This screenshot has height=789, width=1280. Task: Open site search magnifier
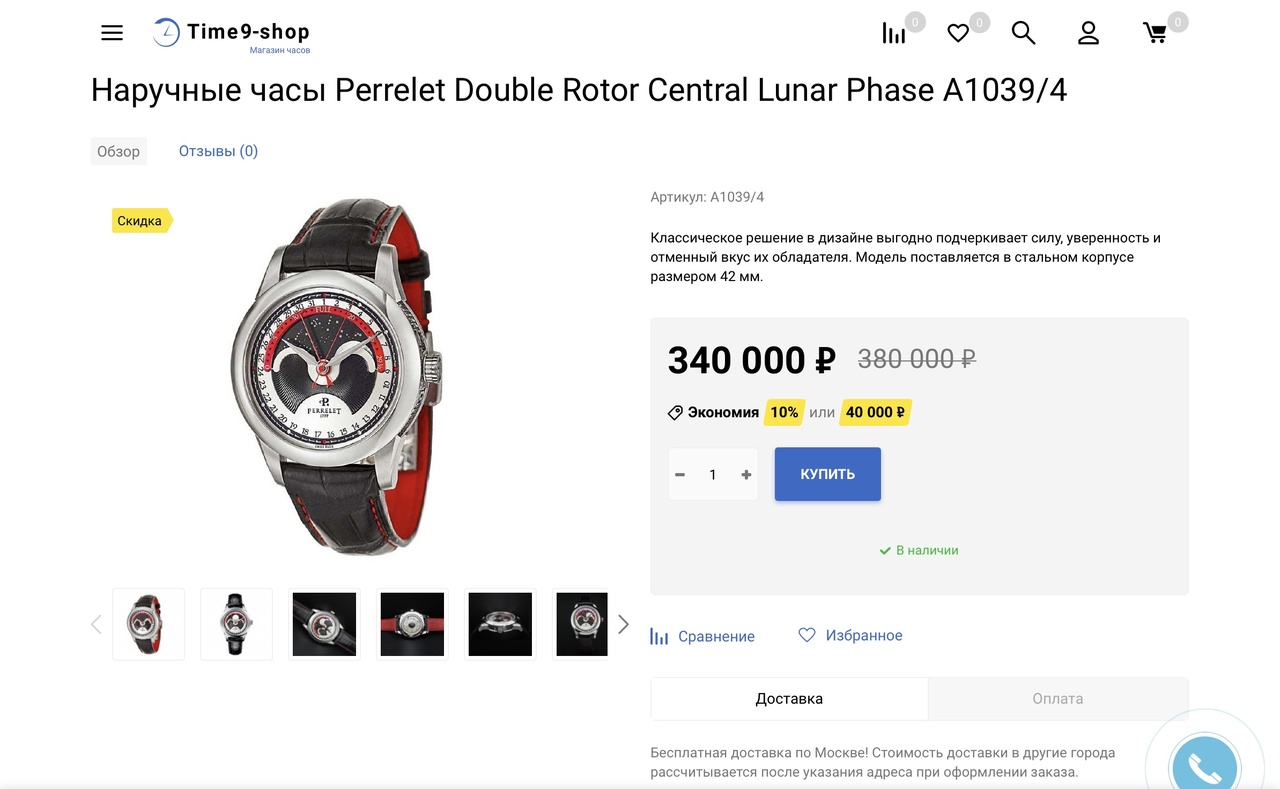coord(1023,33)
